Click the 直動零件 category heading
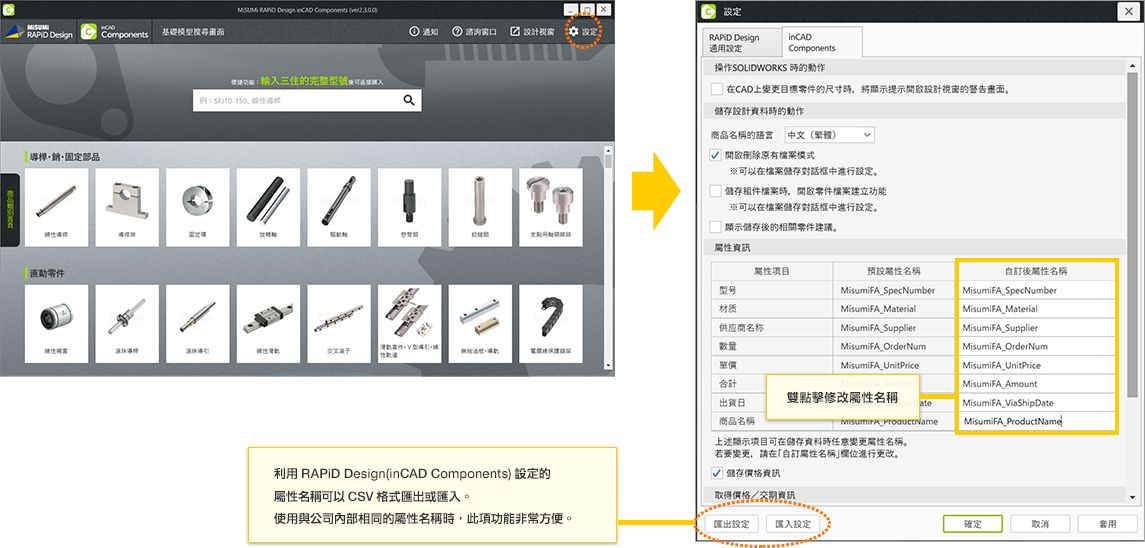The height and width of the screenshot is (548, 1145). click(x=45, y=273)
